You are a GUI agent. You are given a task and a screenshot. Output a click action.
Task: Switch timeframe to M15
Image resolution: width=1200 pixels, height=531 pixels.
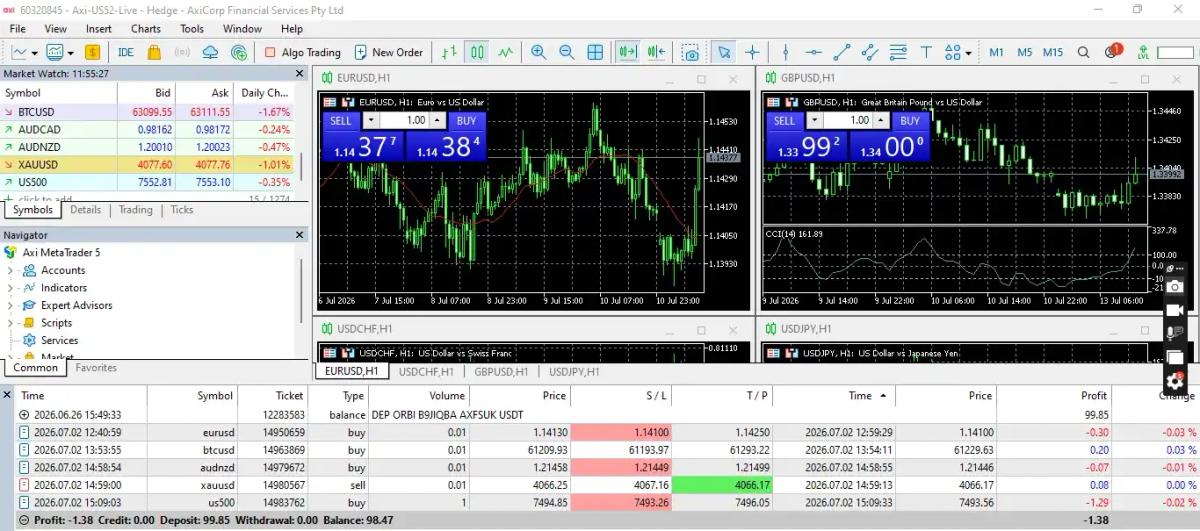pos(1053,52)
